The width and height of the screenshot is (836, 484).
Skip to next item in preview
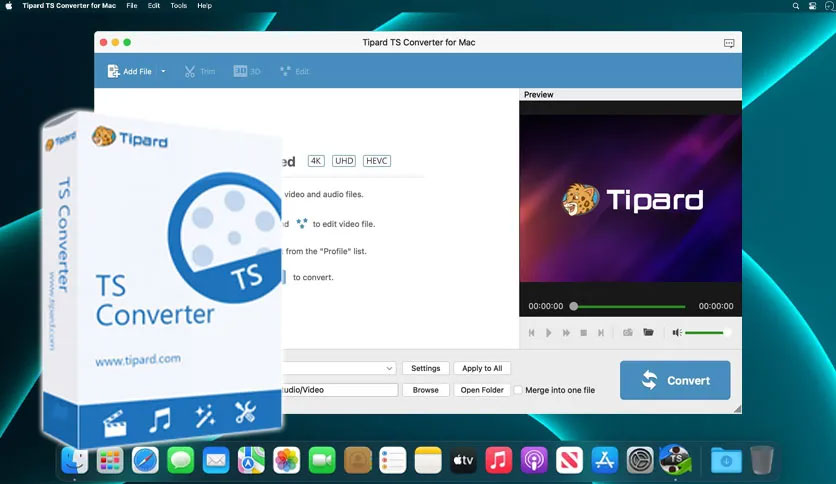pos(601,333)
